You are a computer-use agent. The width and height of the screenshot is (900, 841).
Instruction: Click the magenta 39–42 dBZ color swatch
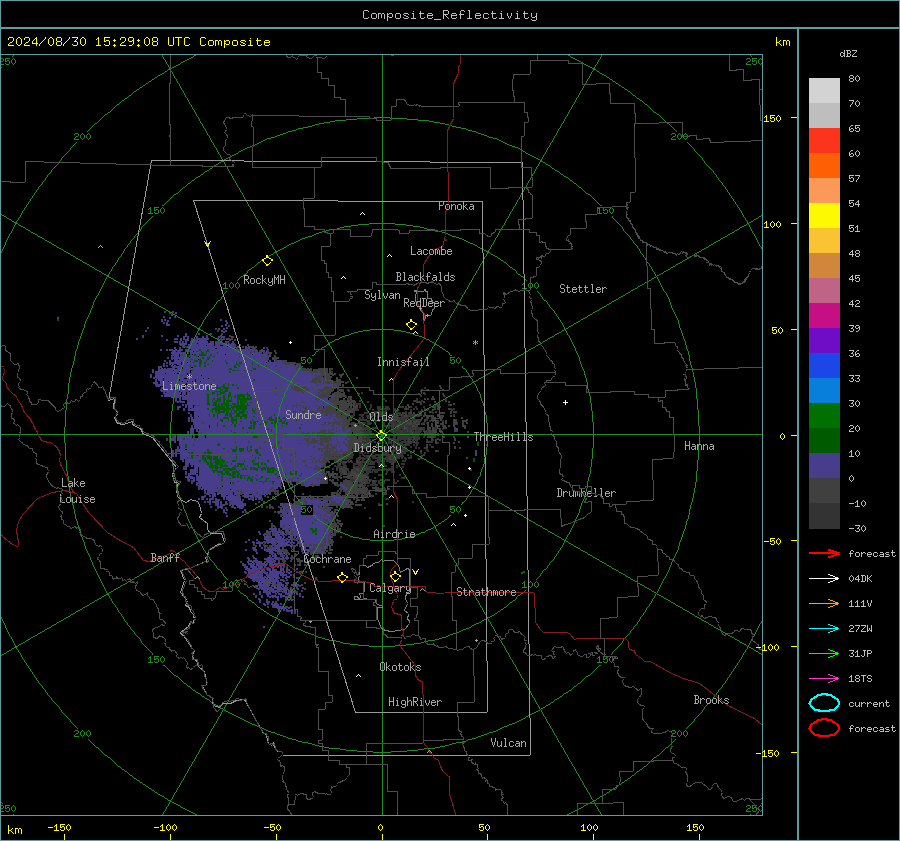tap(824, 316)
